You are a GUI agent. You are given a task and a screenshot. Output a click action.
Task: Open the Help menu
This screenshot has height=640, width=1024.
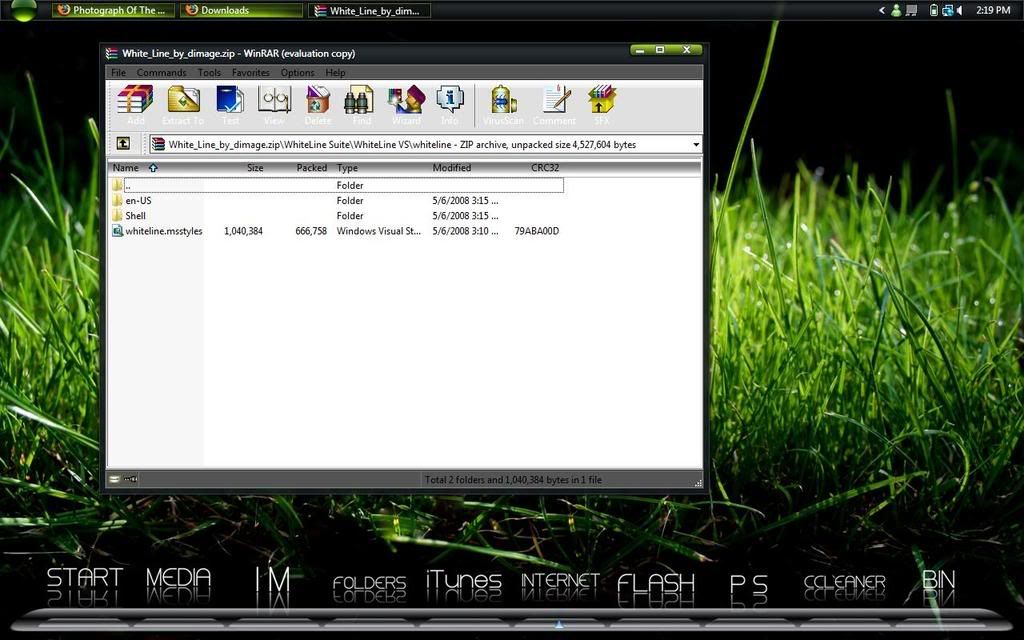coord(335,72)
